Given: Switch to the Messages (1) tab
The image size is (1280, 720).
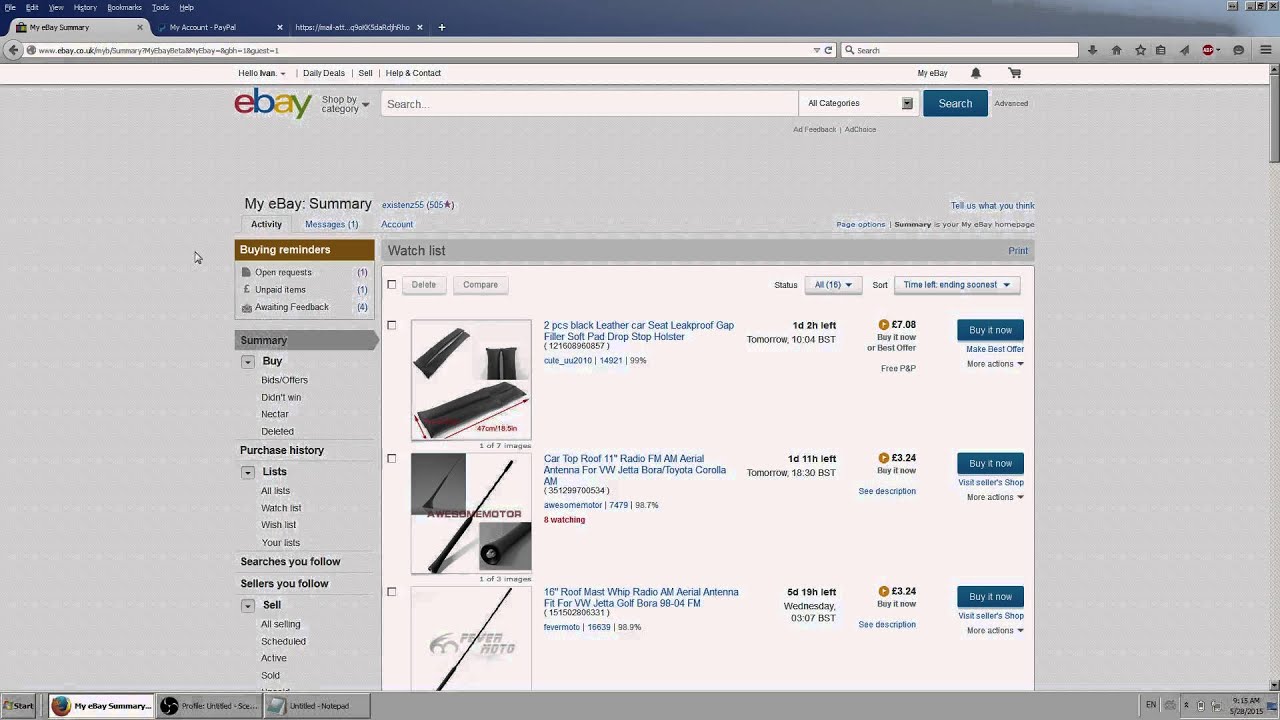Looking at the screenshot, I should [331, 224].
